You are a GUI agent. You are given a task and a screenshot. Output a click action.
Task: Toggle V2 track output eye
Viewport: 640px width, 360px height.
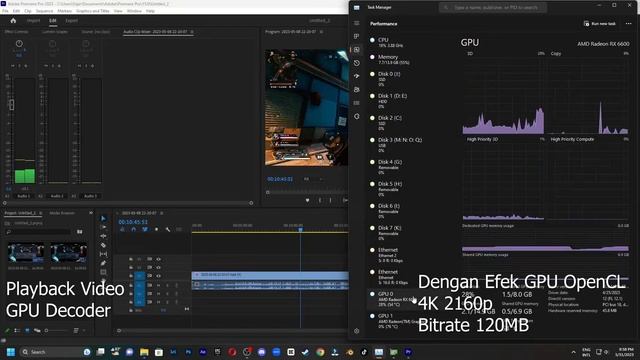[x=158, y=267]
